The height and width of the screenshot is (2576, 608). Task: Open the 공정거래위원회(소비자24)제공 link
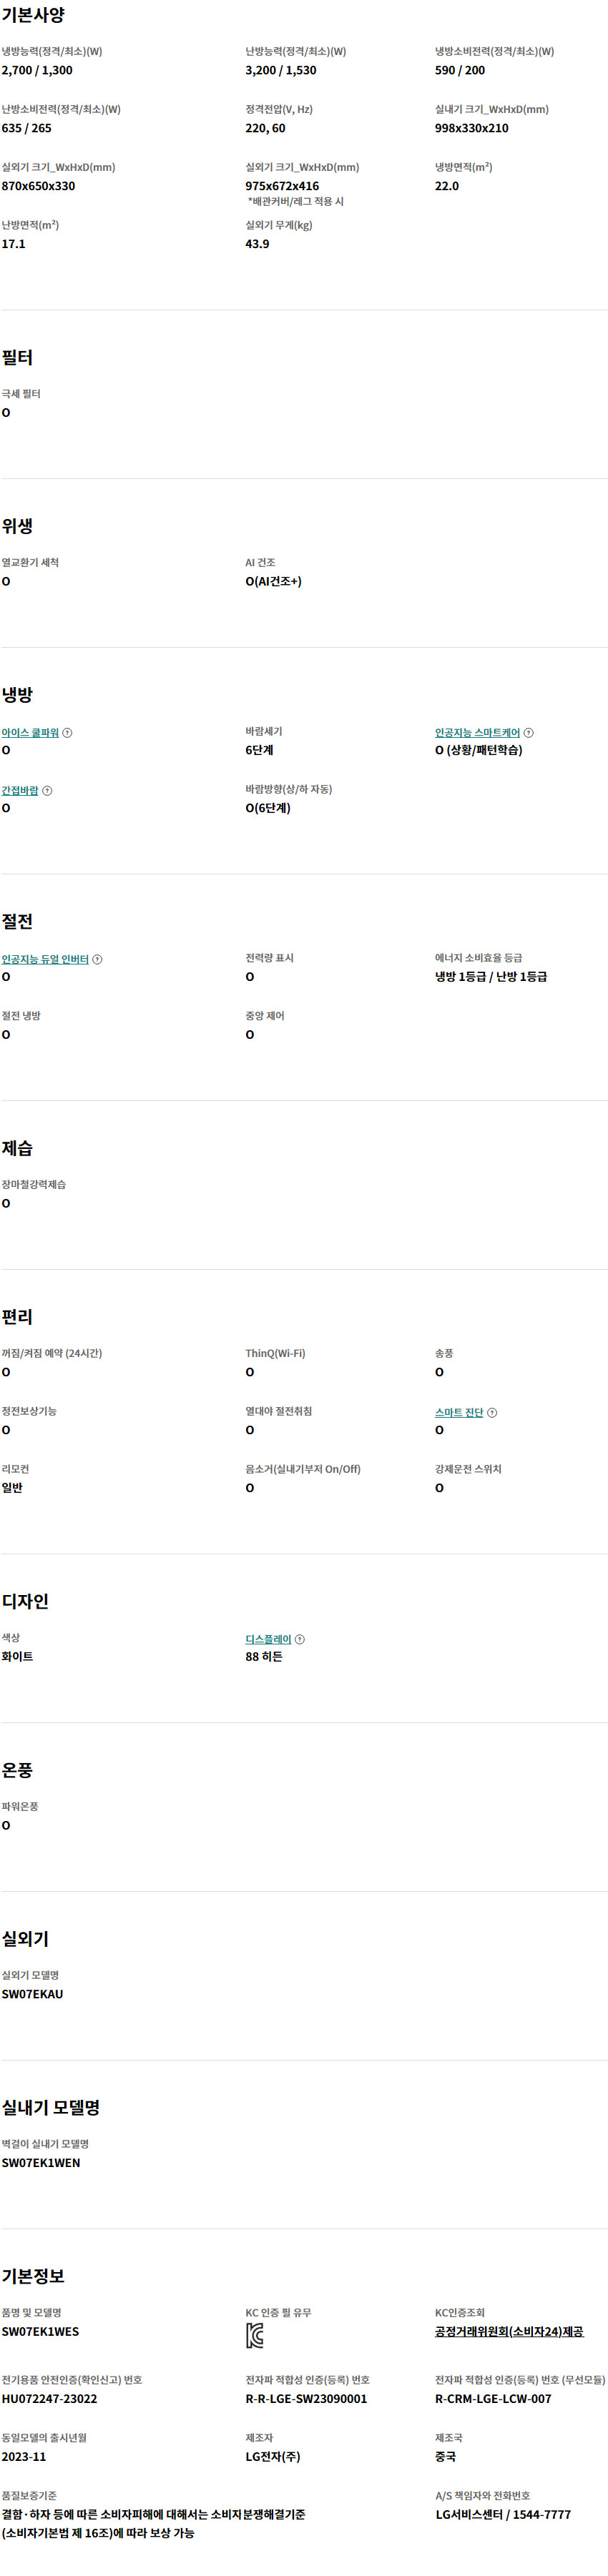pyautogui.click(x=509, y=2332)
